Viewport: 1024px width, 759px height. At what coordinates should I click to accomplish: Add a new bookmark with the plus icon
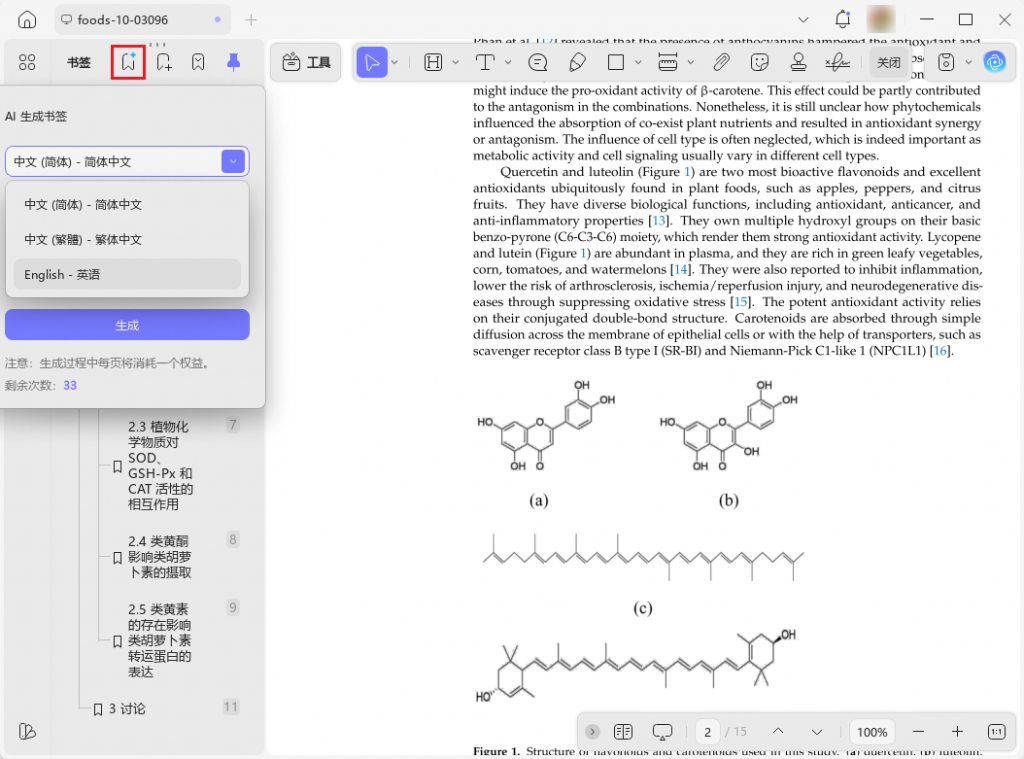(x=163, y=61)
